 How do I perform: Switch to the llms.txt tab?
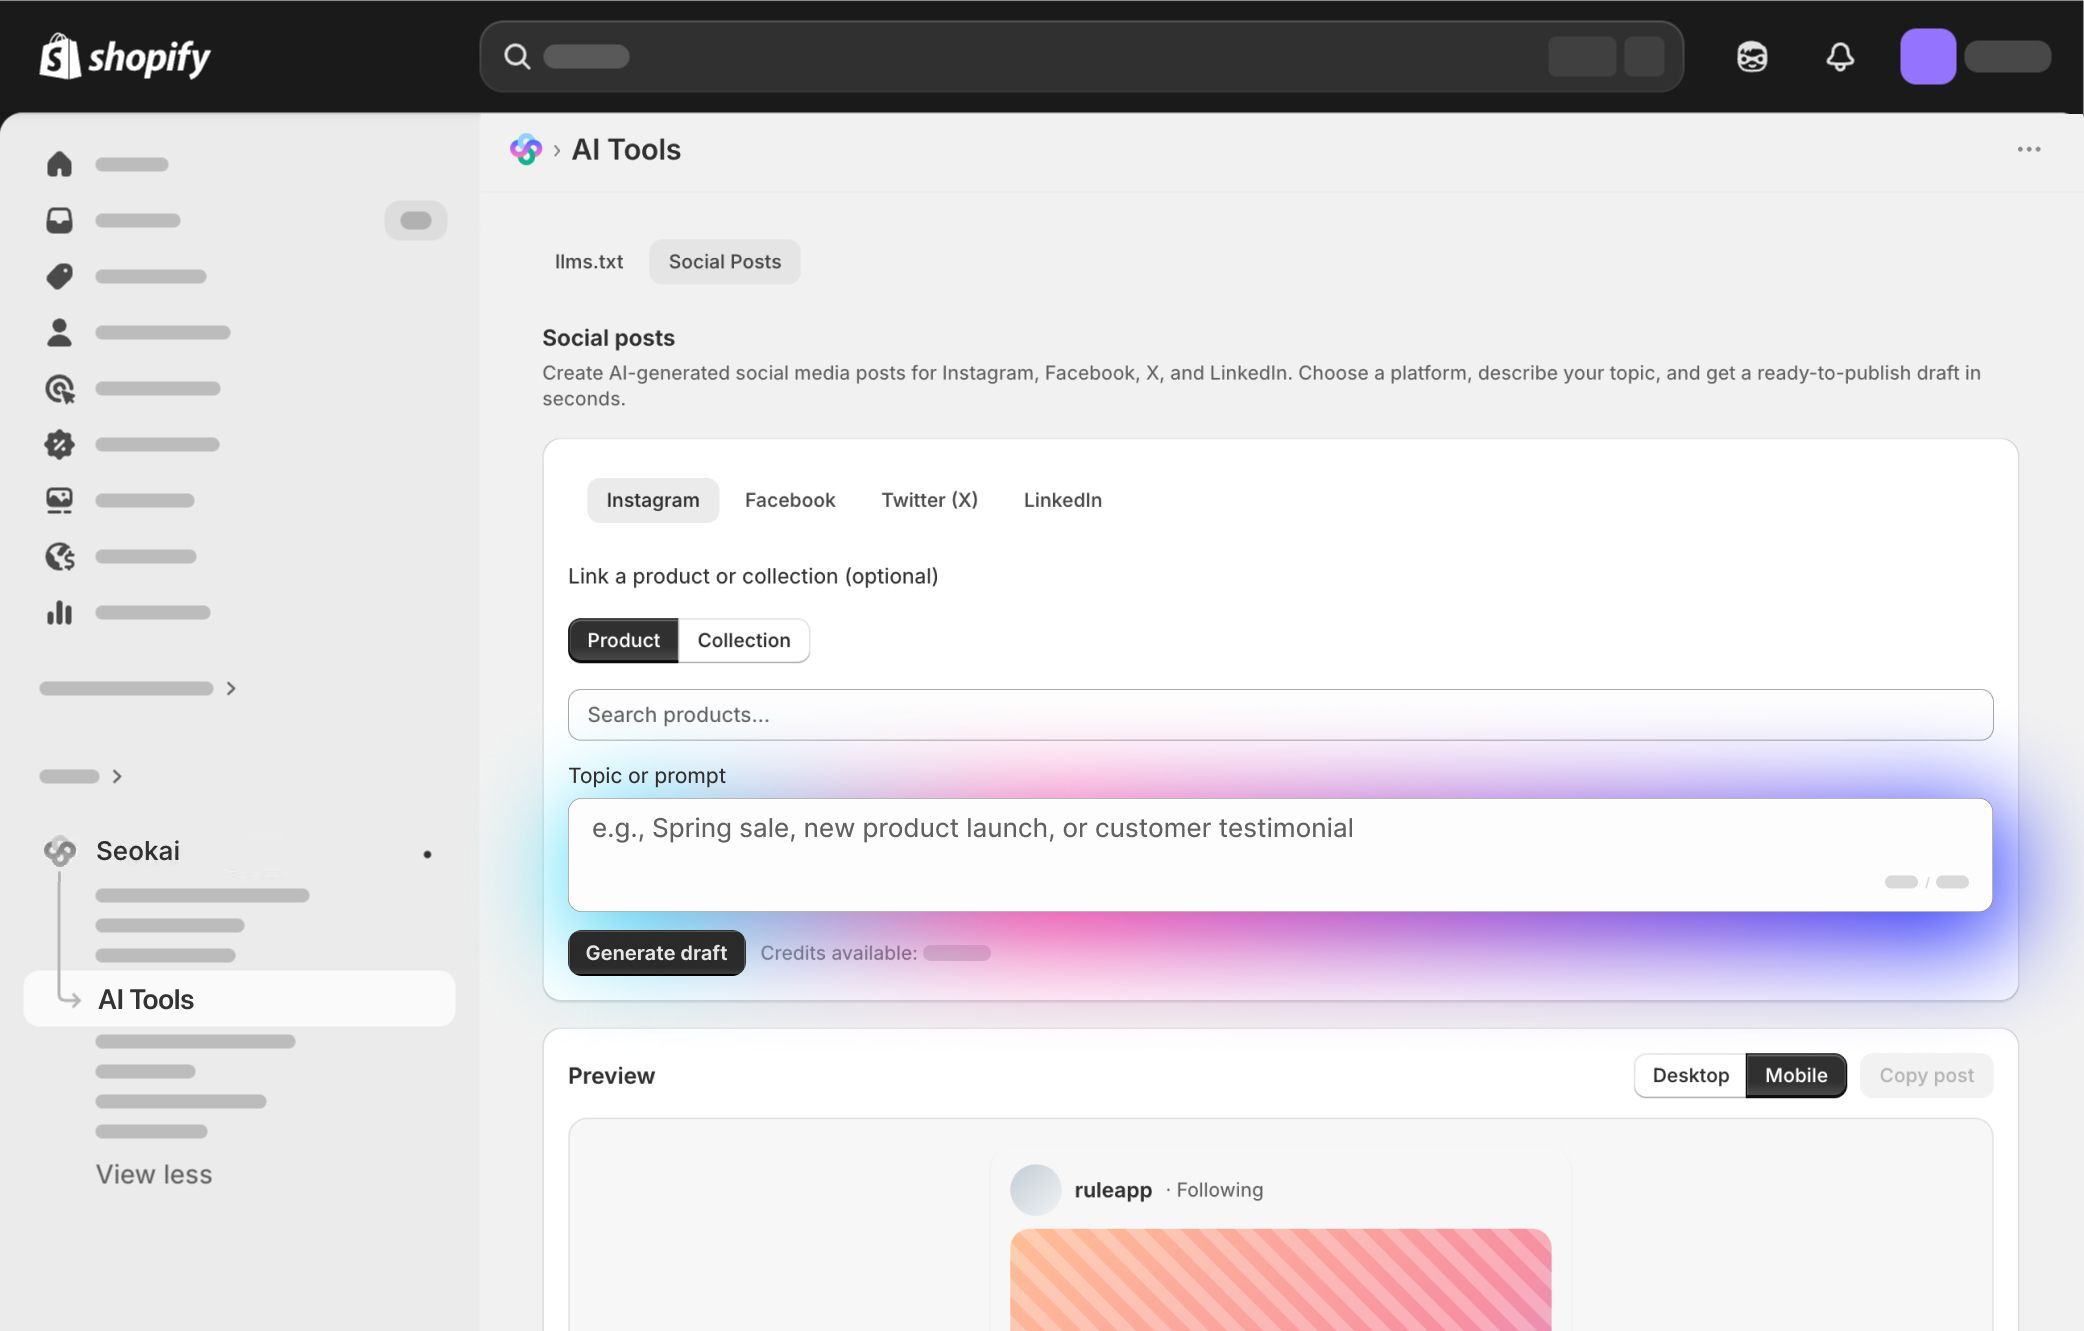click(x=589, y=261)
